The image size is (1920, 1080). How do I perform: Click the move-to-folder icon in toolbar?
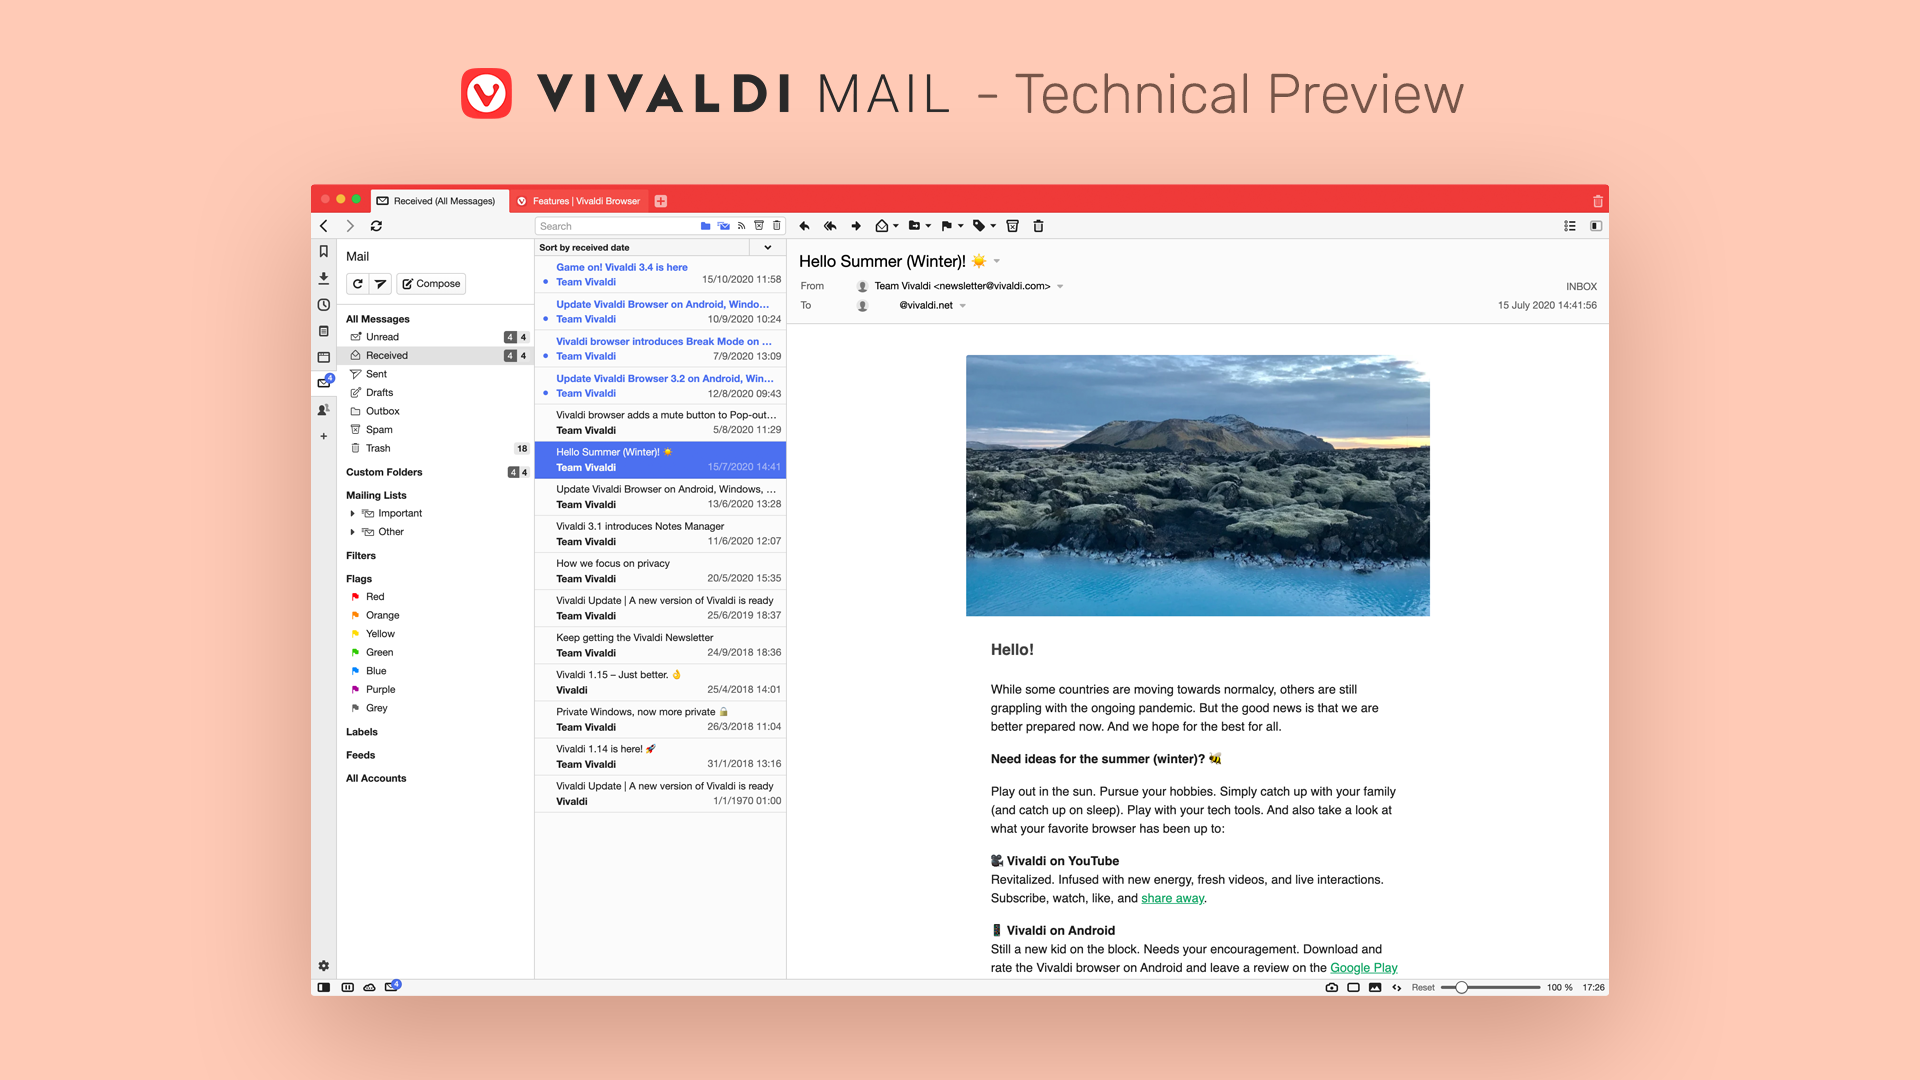(914, 225)
